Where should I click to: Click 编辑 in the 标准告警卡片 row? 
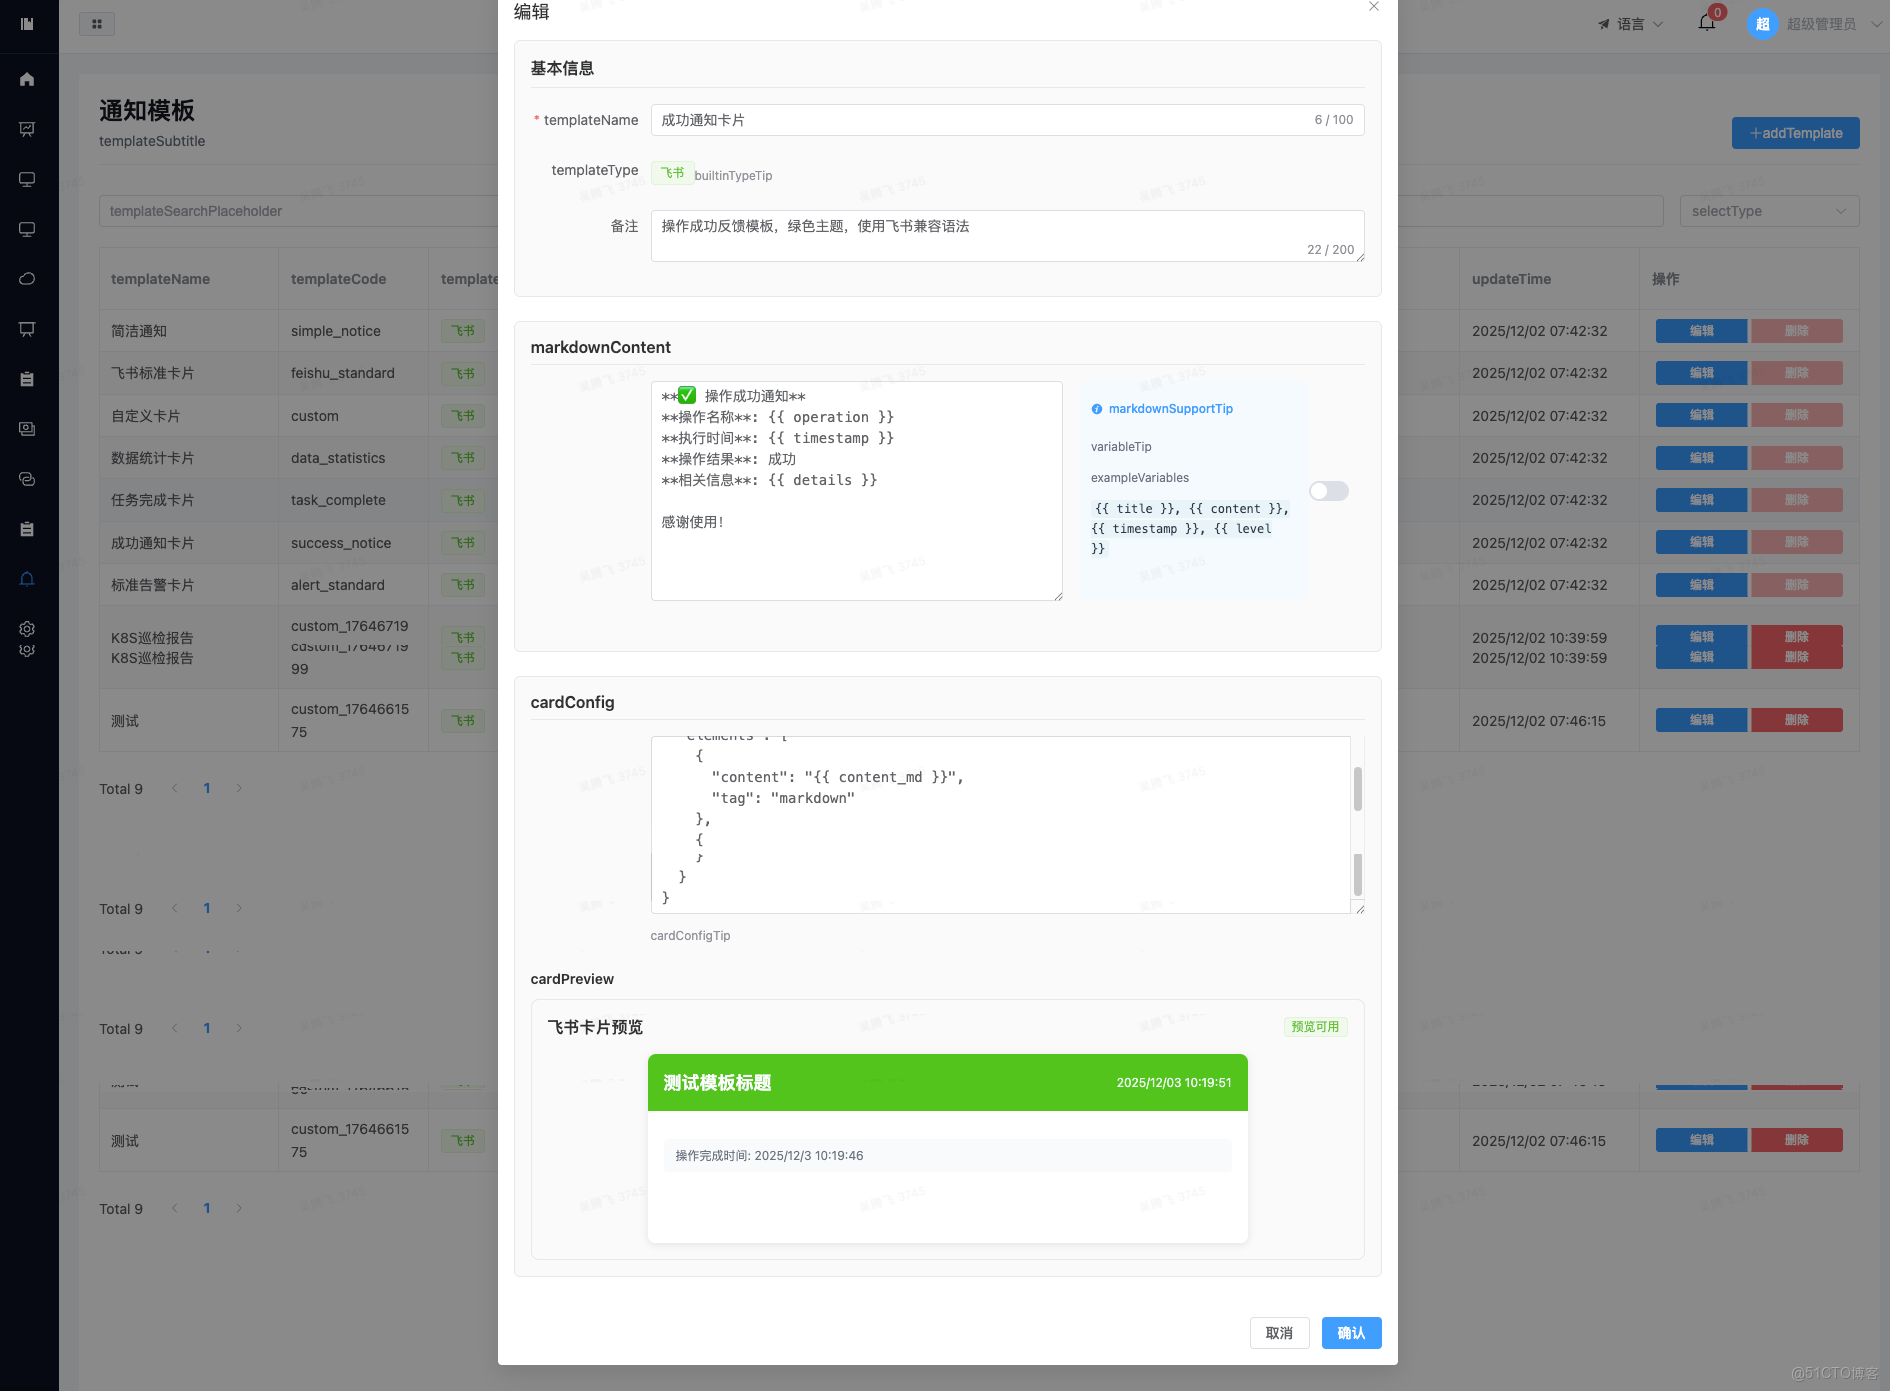tap(1701, 585)
